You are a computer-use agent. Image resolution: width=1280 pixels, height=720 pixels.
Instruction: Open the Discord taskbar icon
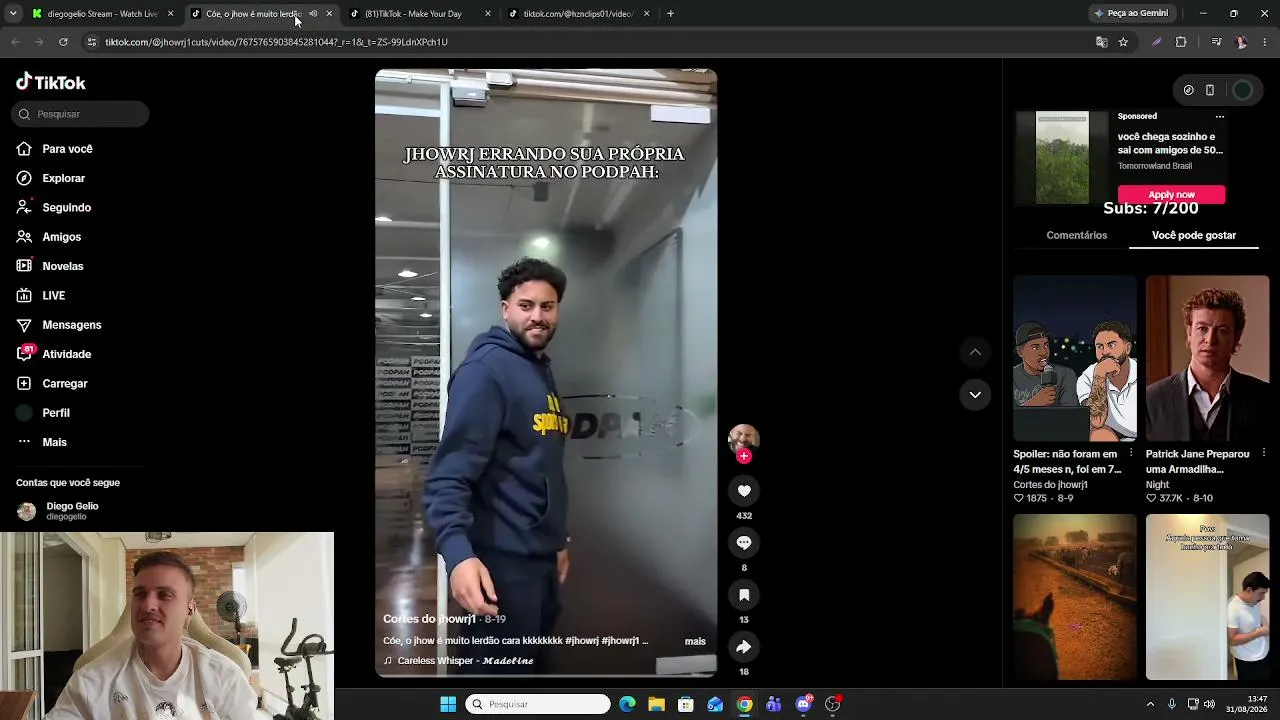[x=803, y=704]
